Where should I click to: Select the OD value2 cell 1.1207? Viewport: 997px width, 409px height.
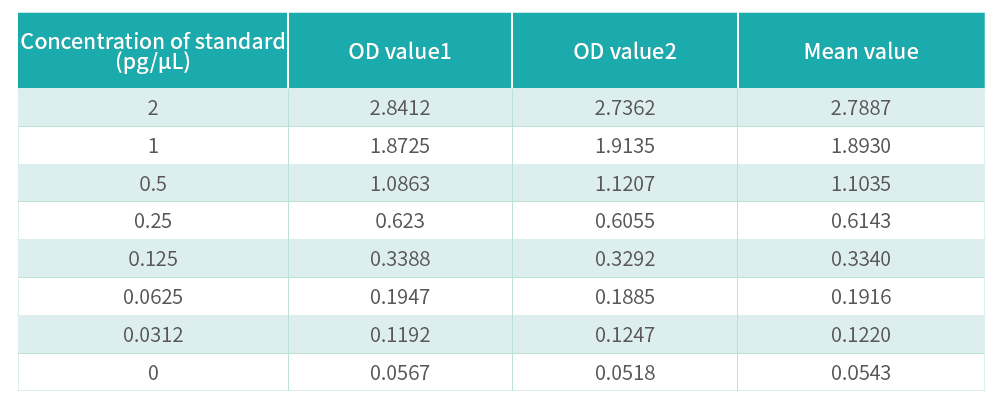(x=625, y=184)
